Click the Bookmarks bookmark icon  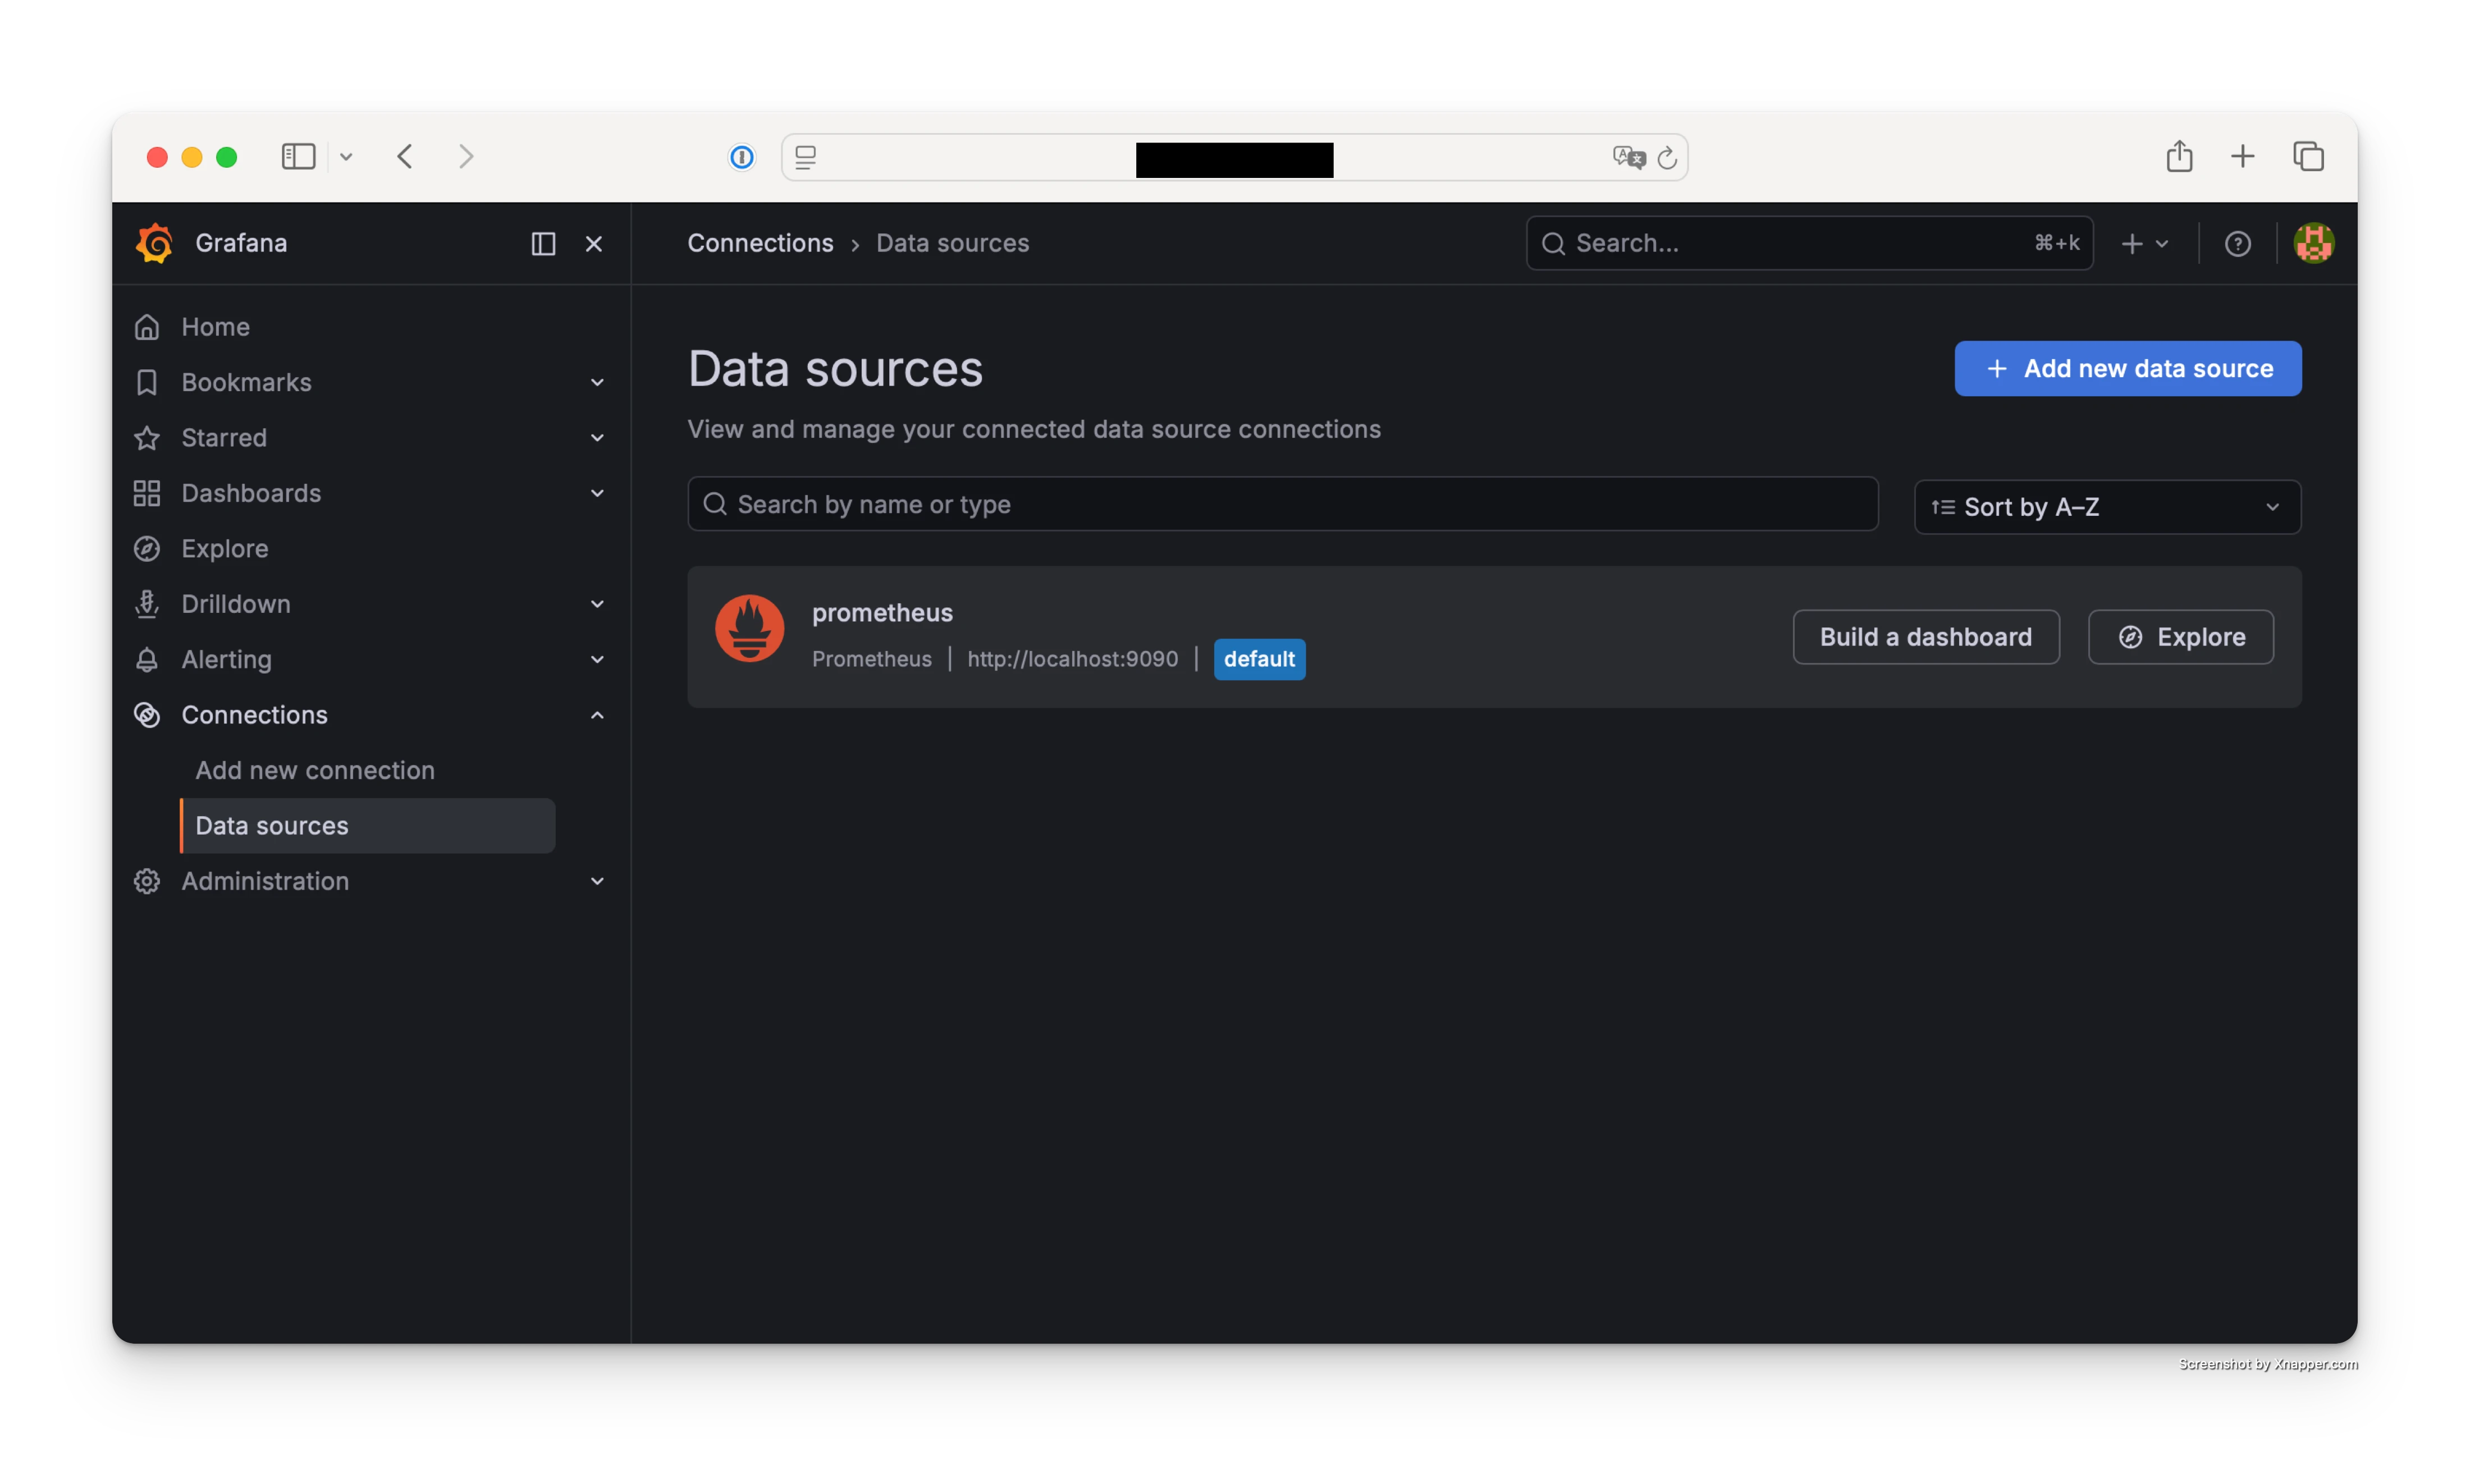(x=147, y=382)
